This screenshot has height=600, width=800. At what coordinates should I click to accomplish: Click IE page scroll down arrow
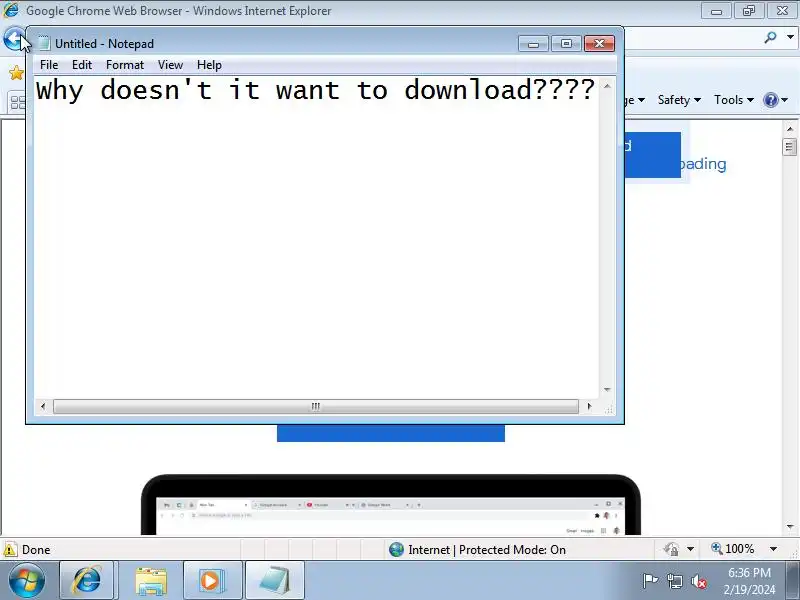[x=790, y=527]
